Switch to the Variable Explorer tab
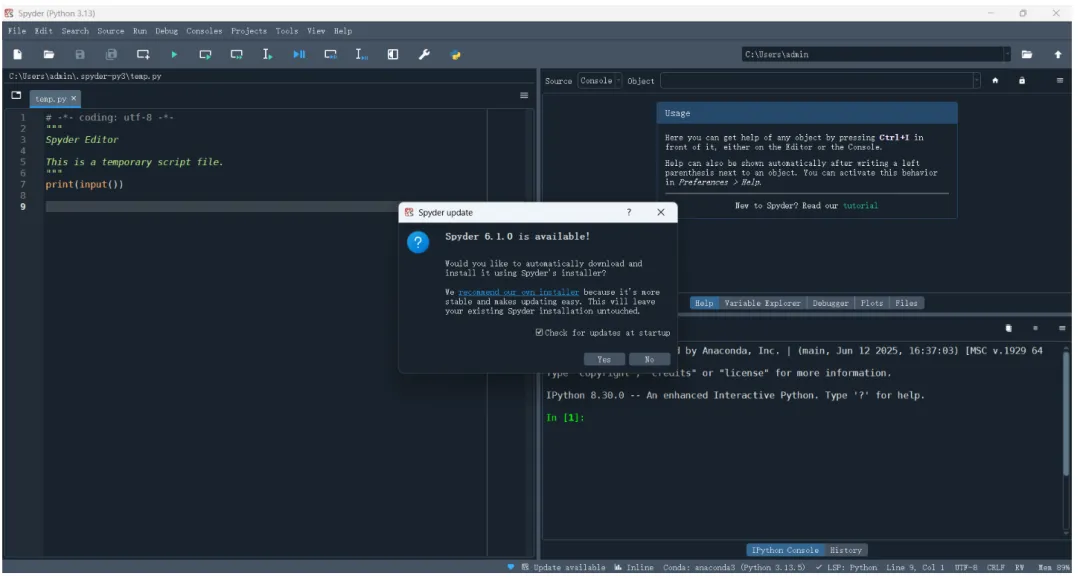The height and width of the screenshot is (579, 1080). 761,303
